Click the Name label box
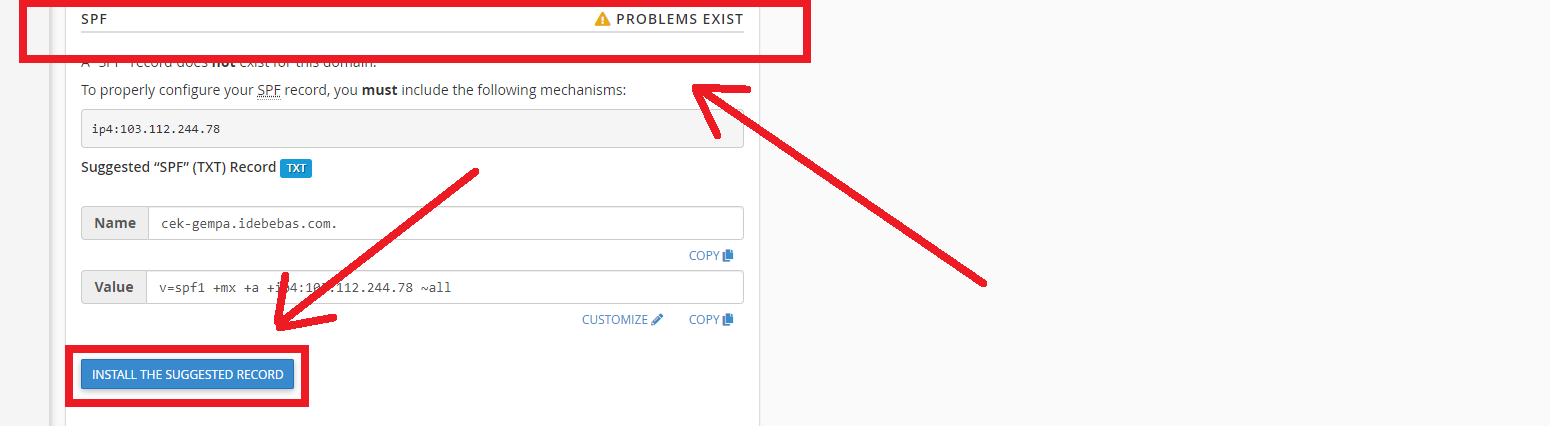The width and height of the screenshot is (1550, 426). 115,223
